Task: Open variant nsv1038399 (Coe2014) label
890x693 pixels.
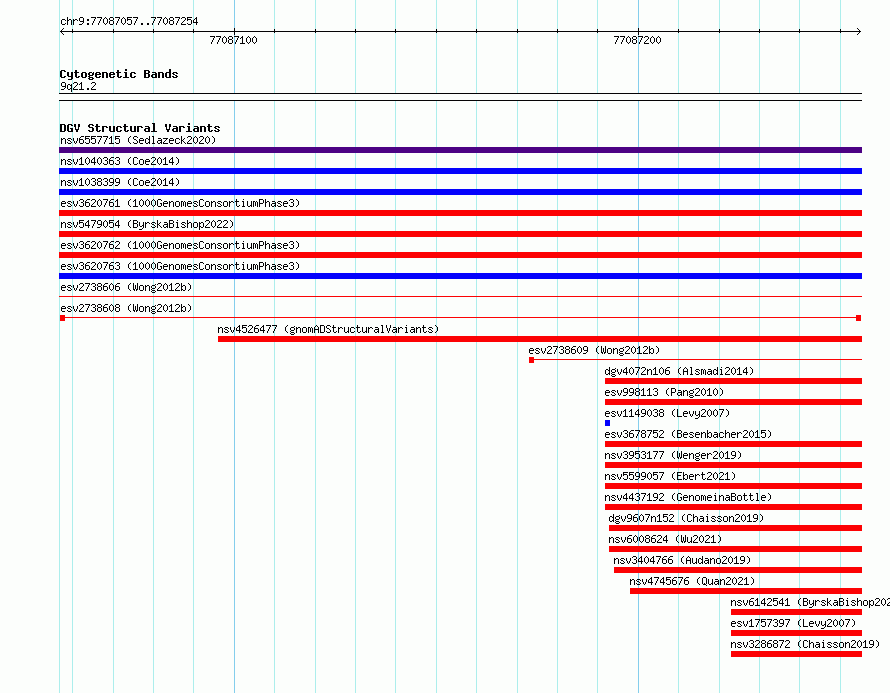Action: 120,182
